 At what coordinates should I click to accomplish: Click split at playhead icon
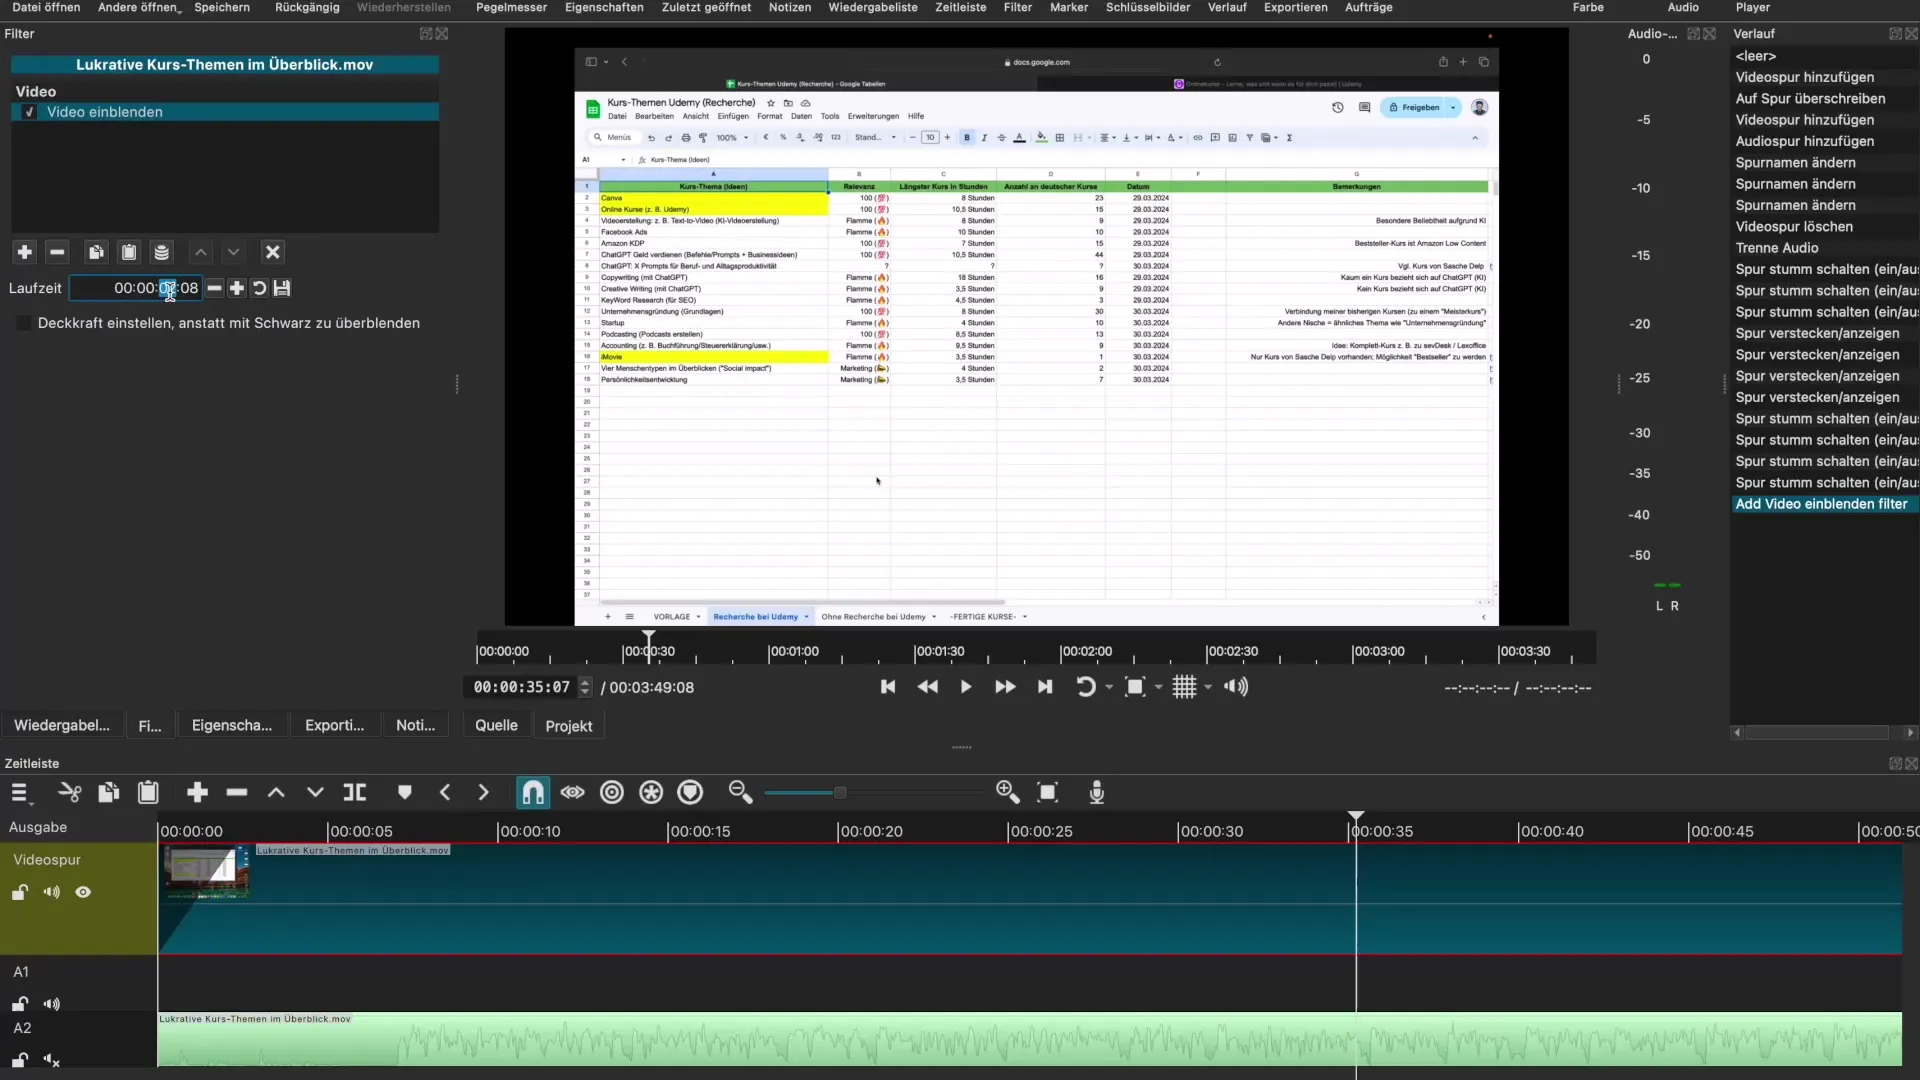355,793
